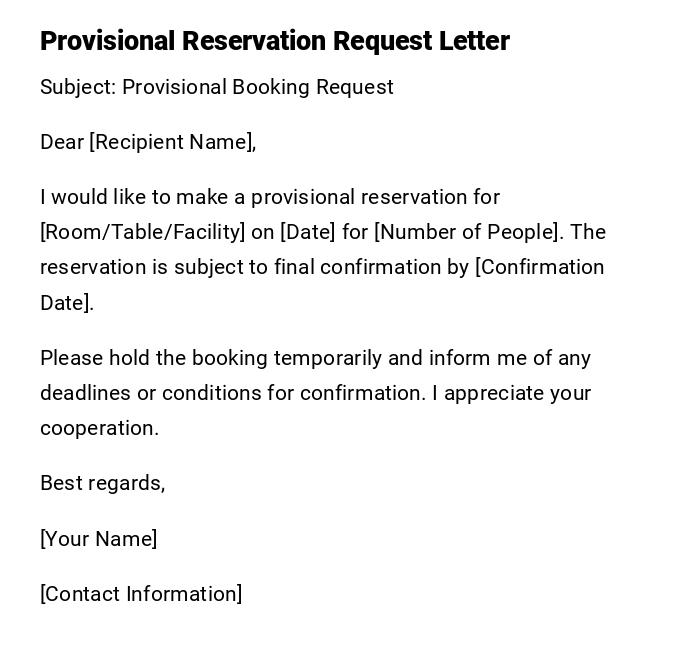Click the word 'temporarily'

pos(328,358)
